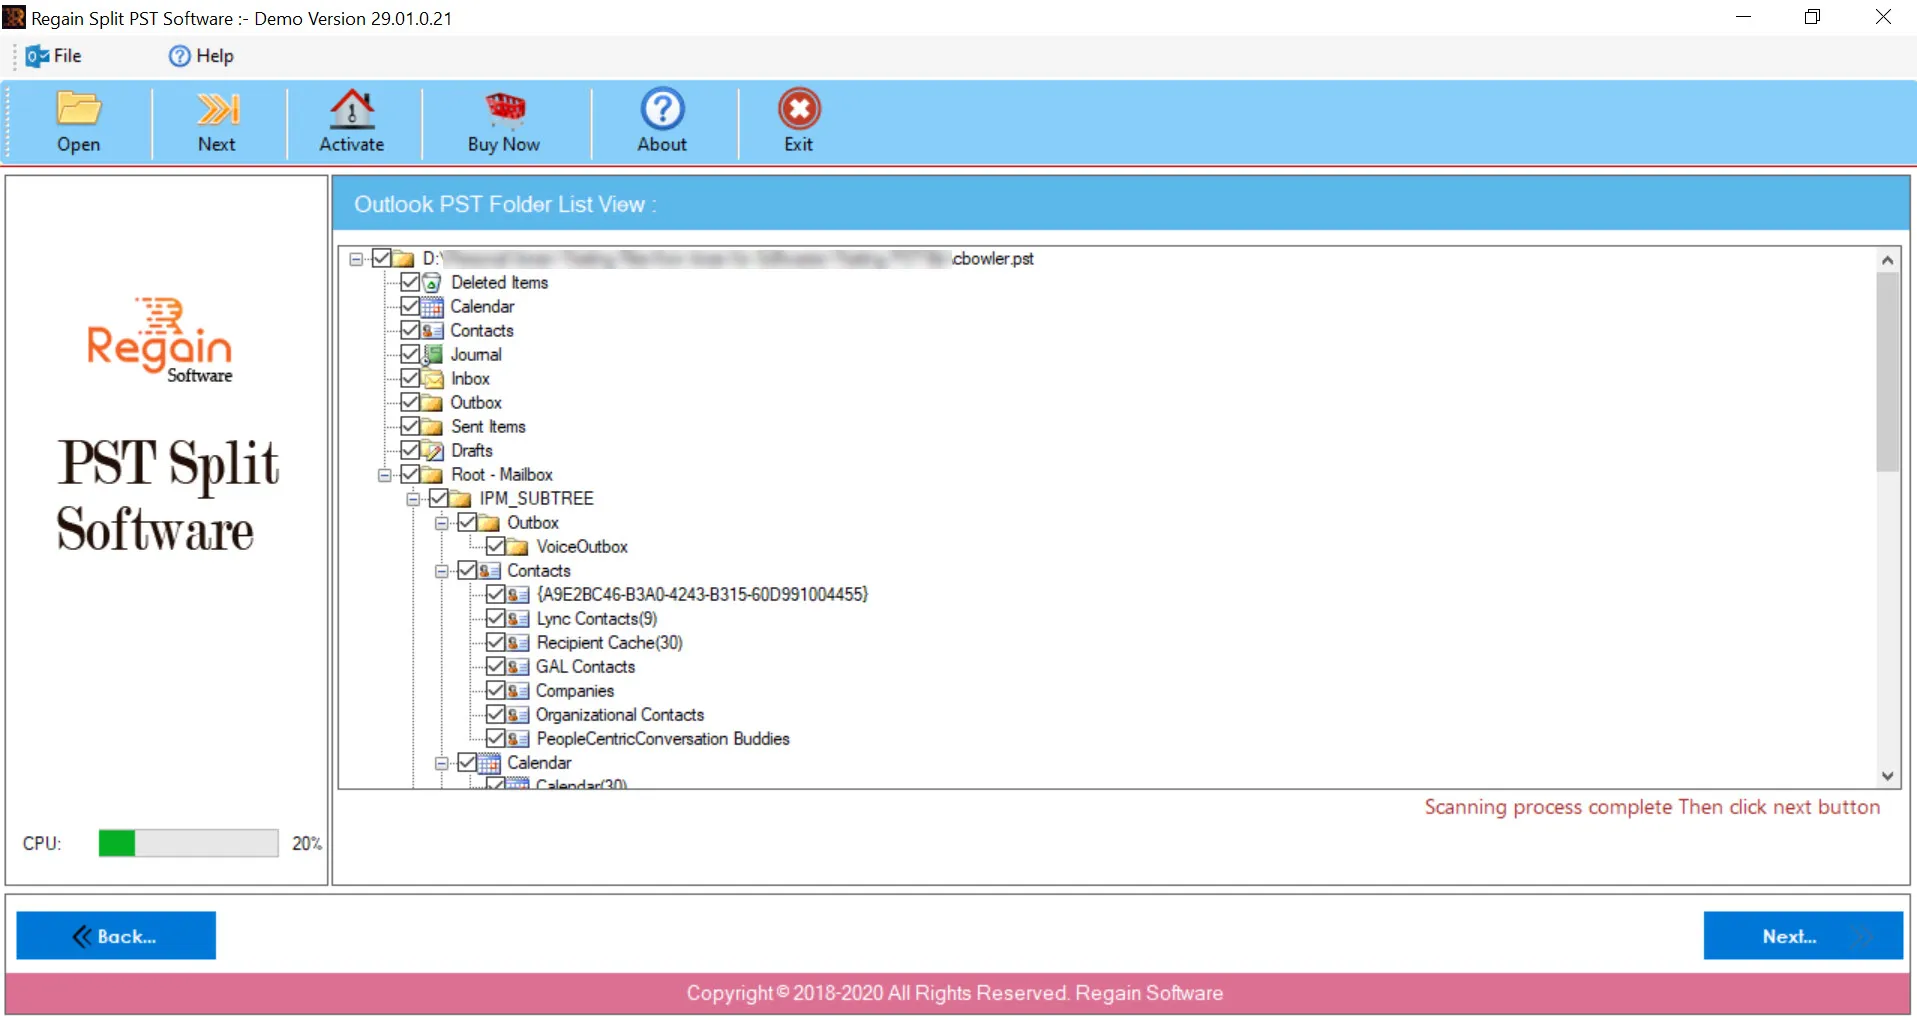Click the blue Next button at bottom
This screenshot has width=1917, height=1020.
[1803, 936]
